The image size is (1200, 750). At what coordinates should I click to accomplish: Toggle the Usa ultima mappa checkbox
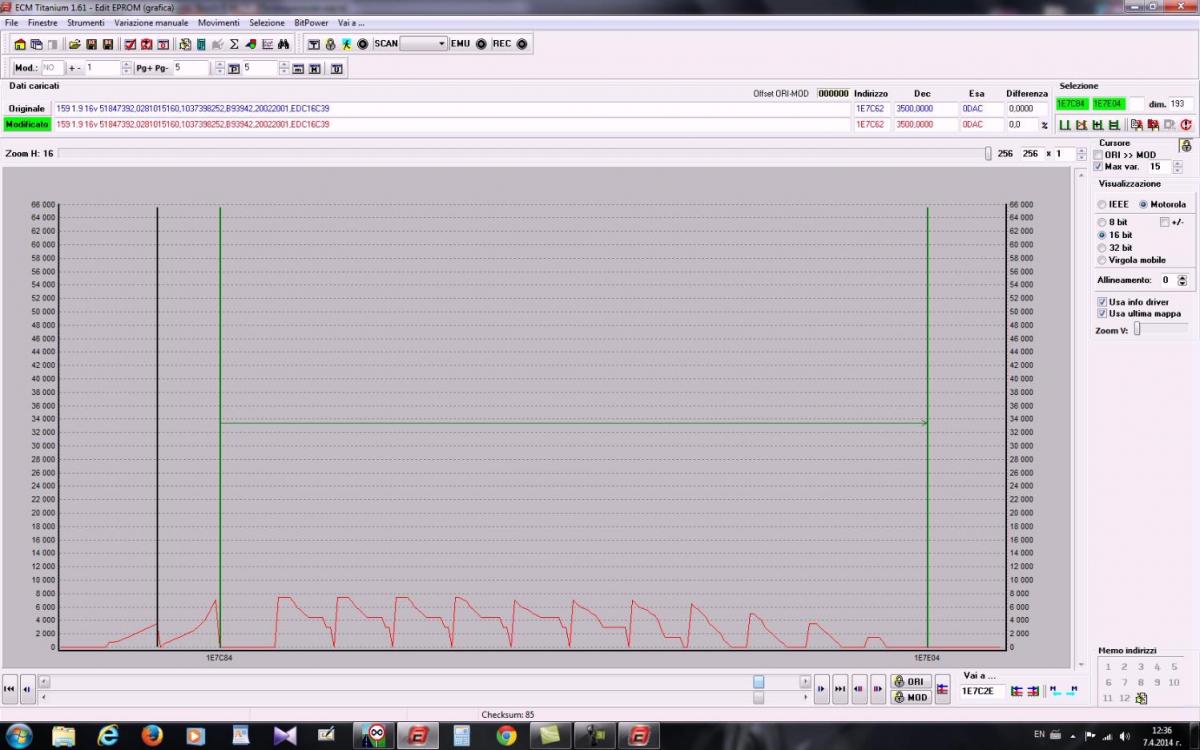click(1102, 313)
